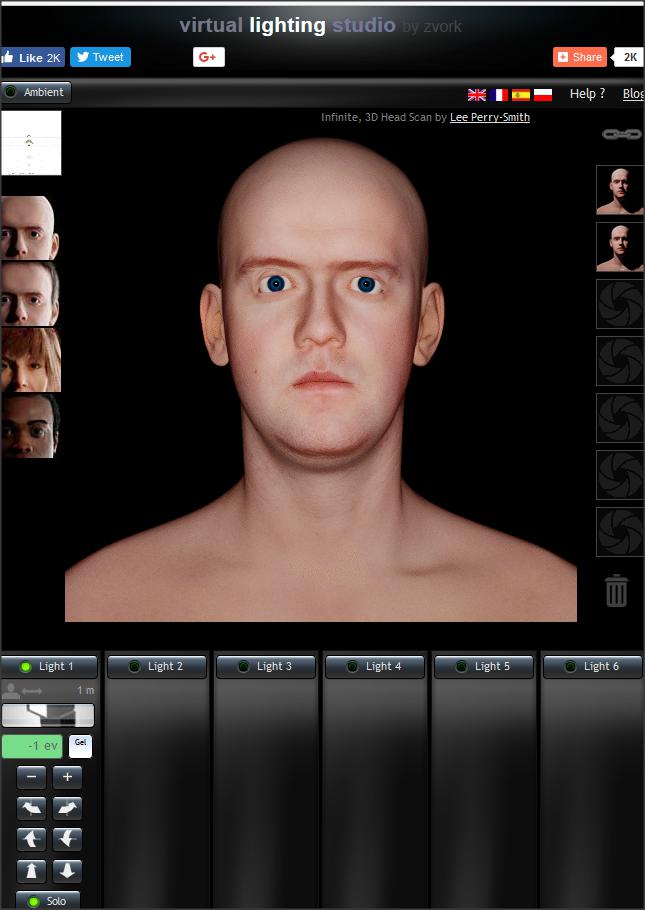Click the Facebook Like button
The width and height of the screenshot is (645, 910).
[x=33, y=57]
